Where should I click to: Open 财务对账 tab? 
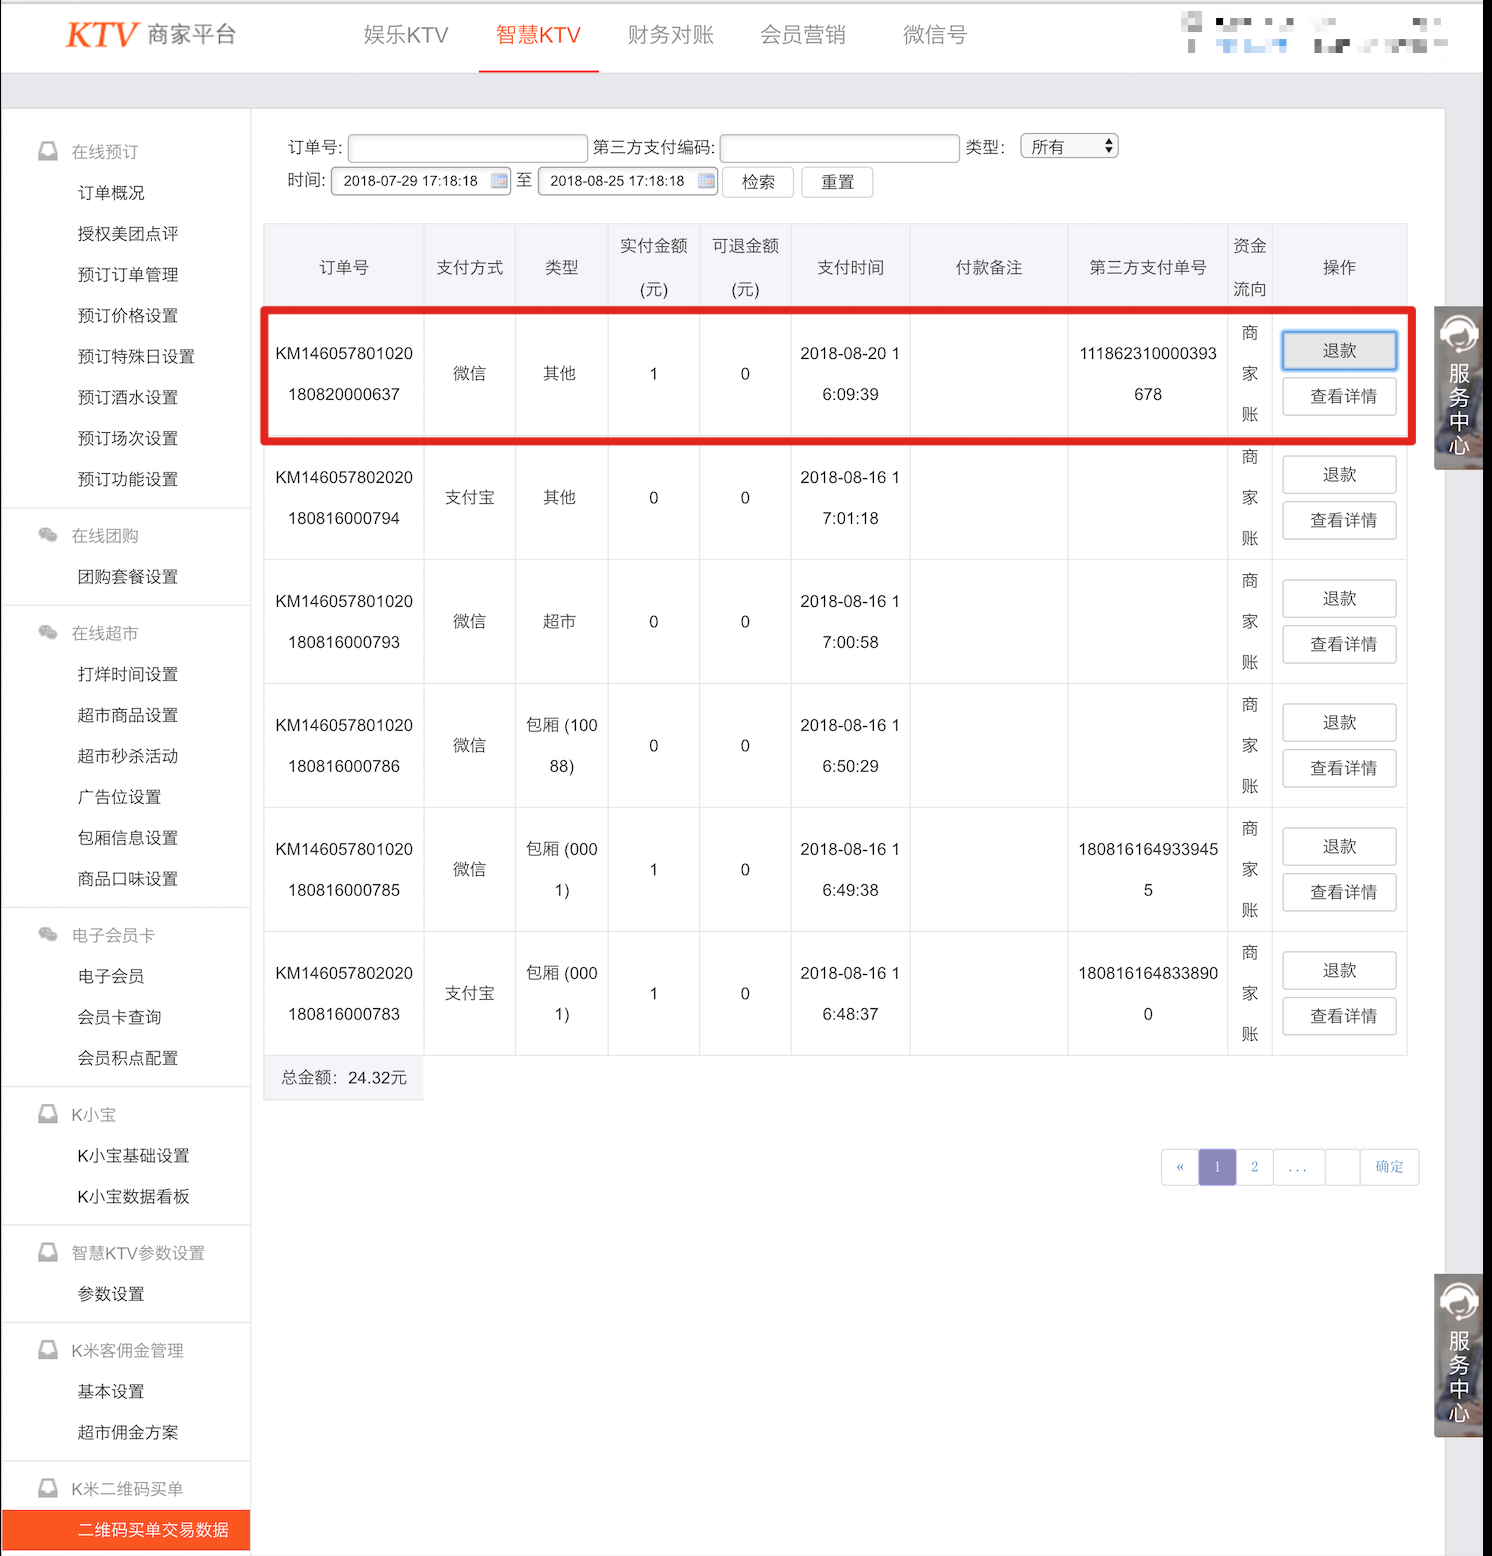(x=671, y=35)
